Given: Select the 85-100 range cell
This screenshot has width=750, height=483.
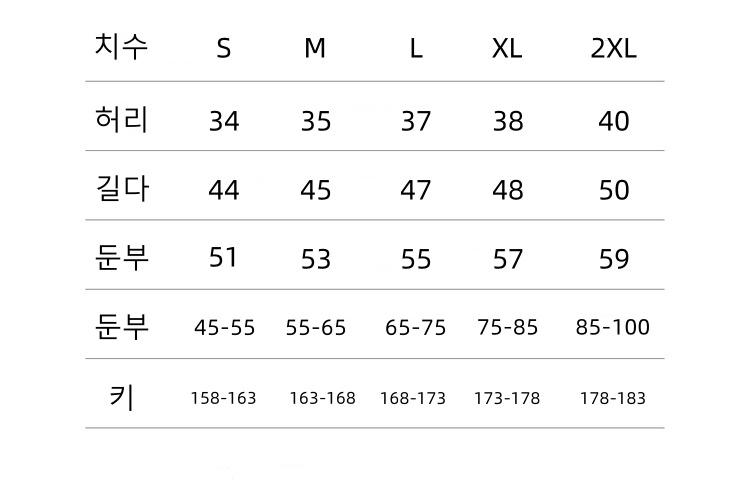Looking at the screenshot, I should point(613,327).
